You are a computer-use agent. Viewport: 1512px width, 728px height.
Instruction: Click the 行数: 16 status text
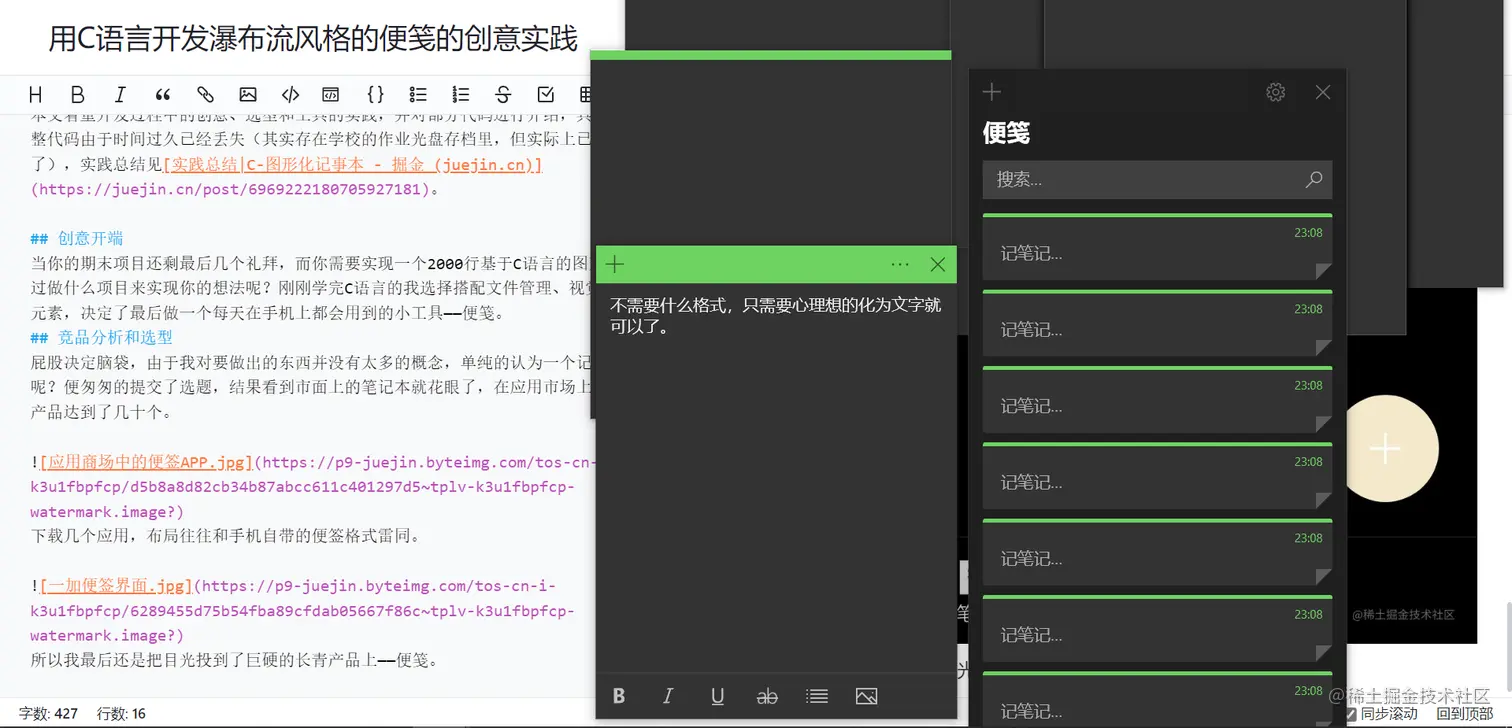[x=121, y=714]
